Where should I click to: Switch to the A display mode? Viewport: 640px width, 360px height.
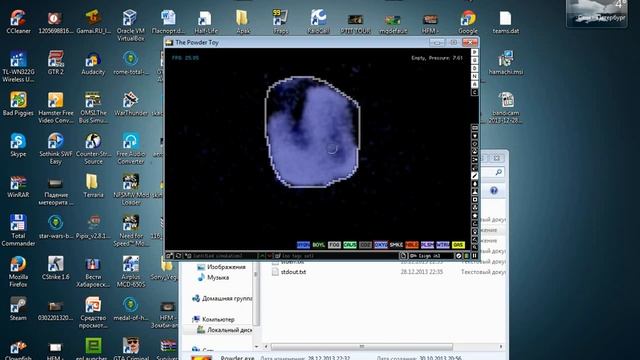474,84
